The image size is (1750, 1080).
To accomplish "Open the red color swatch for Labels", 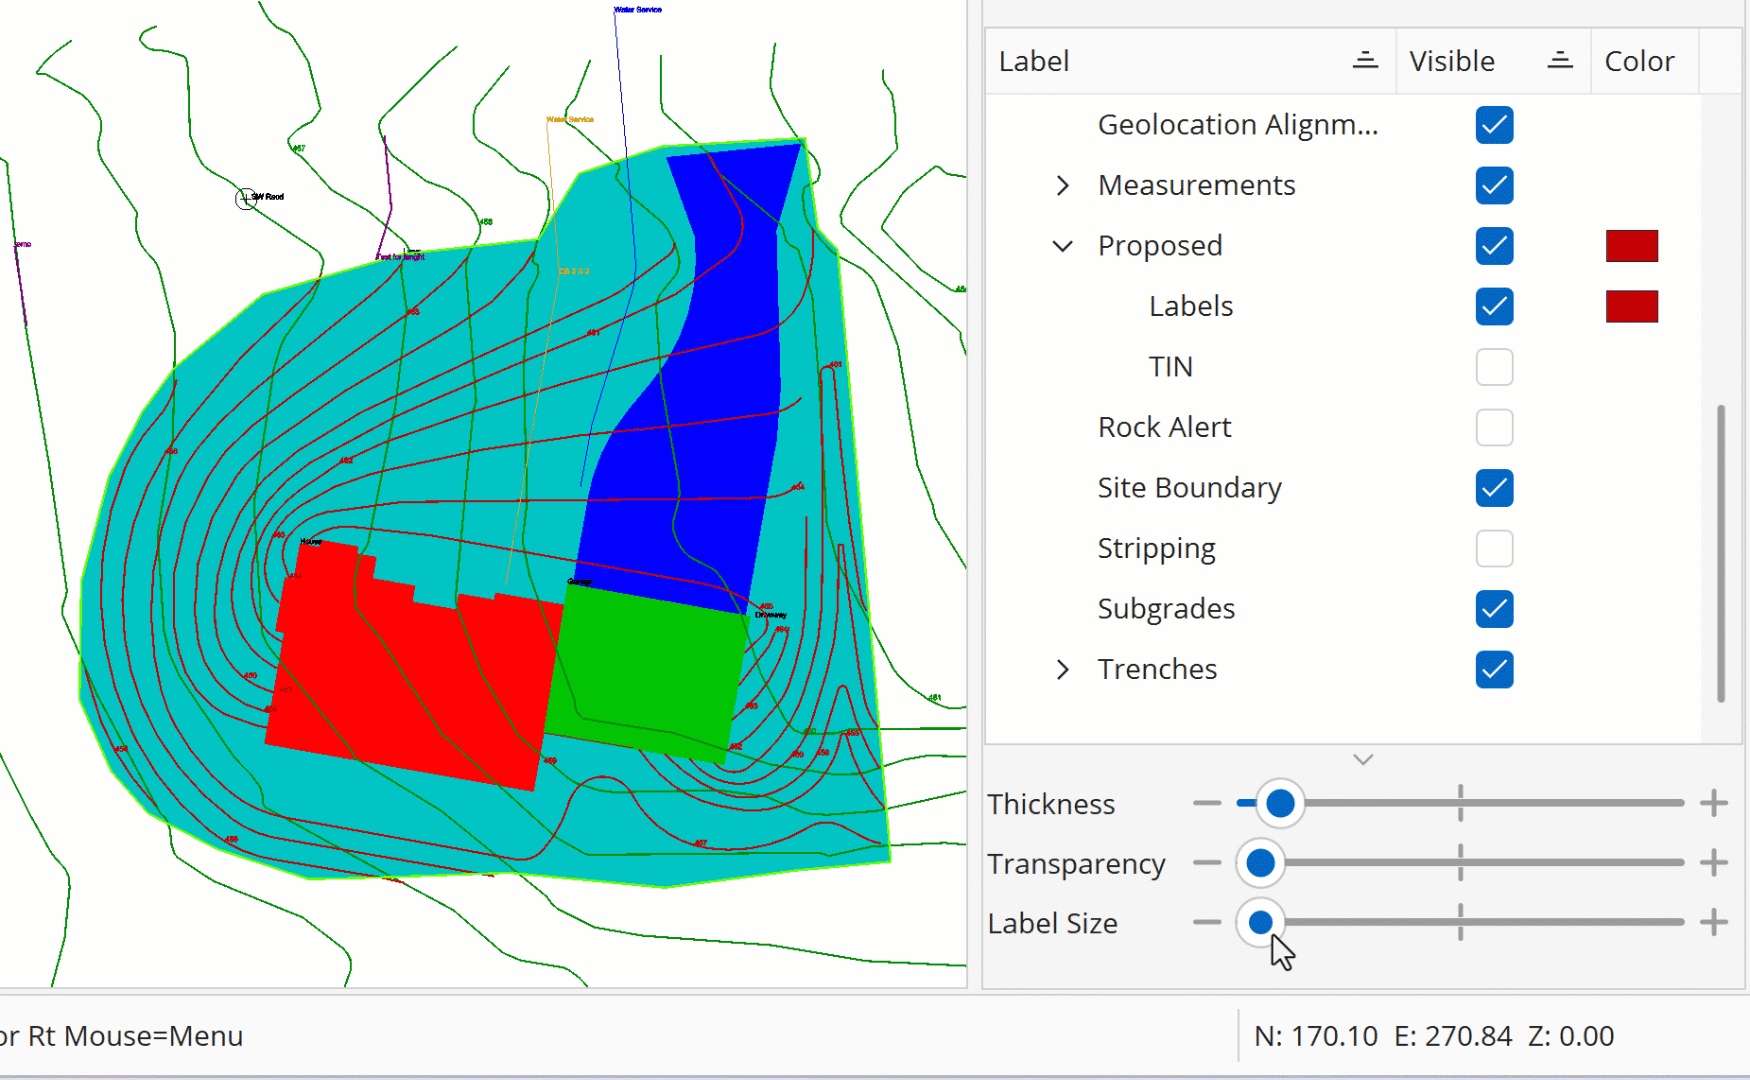I will click(1631, 307).
